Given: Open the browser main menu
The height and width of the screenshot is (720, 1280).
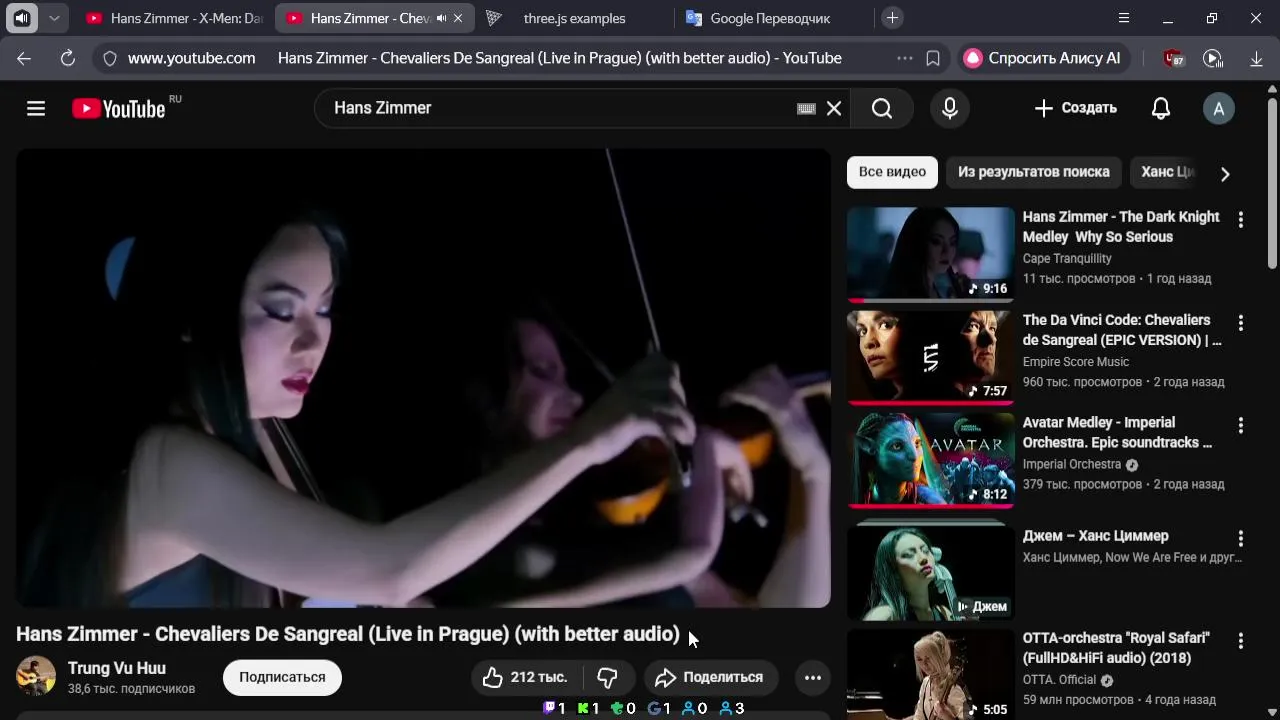Looking at the screenshot, I should (x=1124, y=18).
